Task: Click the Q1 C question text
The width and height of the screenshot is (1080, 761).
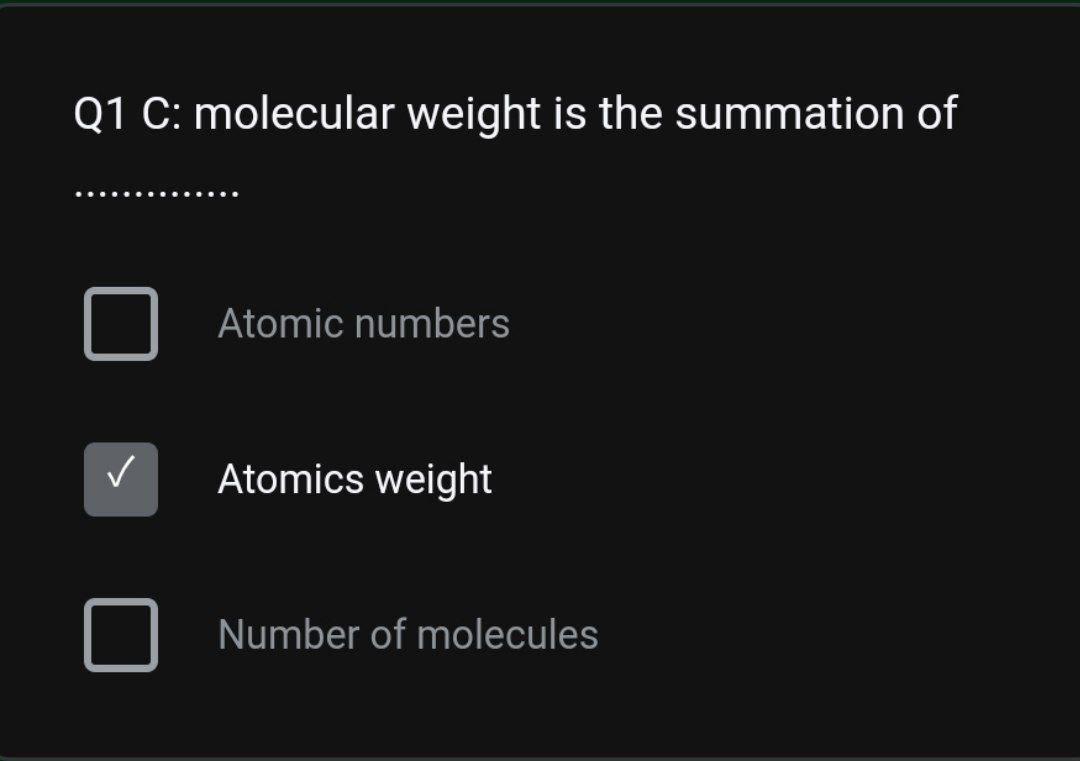Action: (x=515, y=113)
